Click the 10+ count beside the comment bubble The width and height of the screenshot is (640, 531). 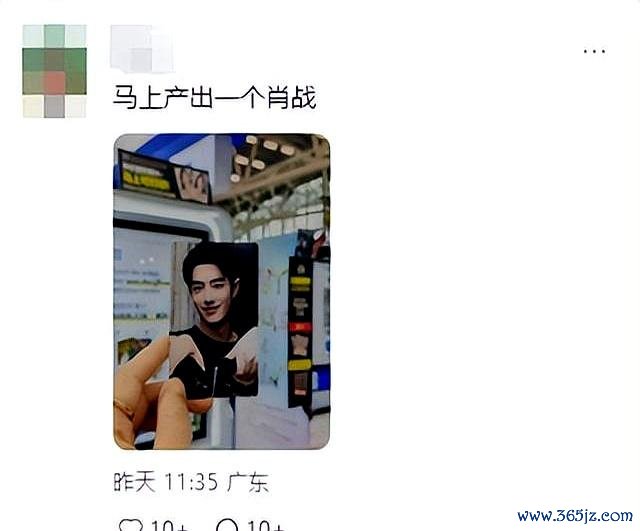266,526
